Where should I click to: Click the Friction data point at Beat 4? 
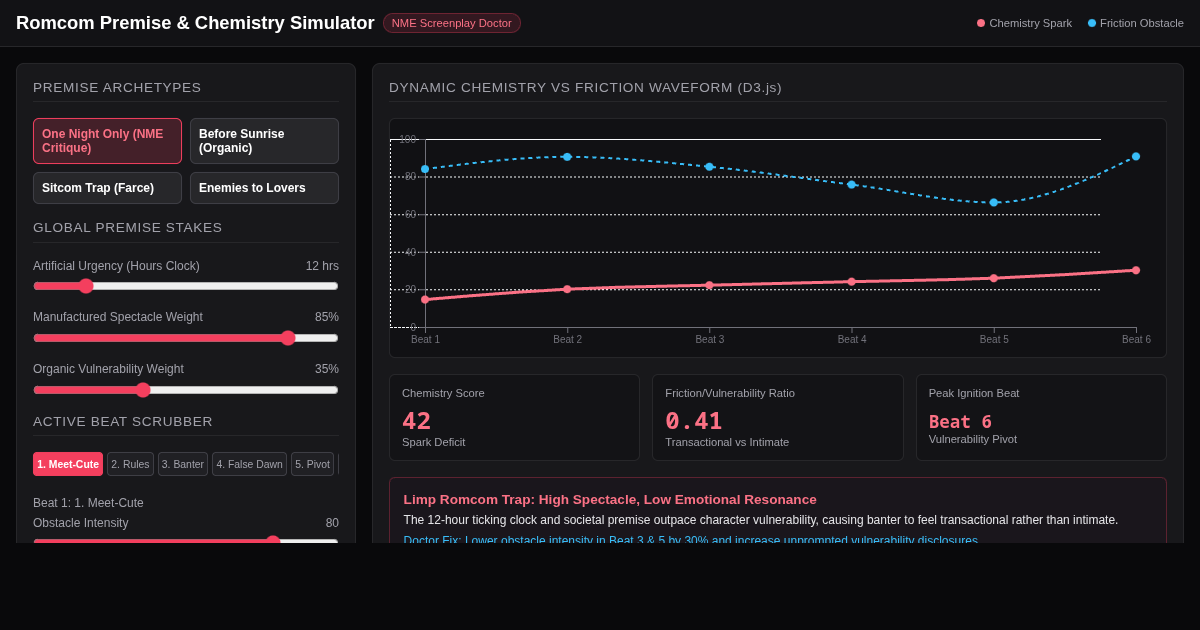pos(852,185)
